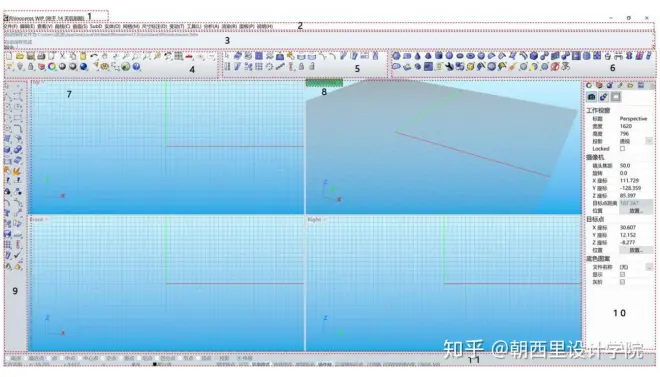The height and width of the screenshot is (377, 660).
Task: Click the grid array icon in transform toolbar
Action: [x=259, y=66]
